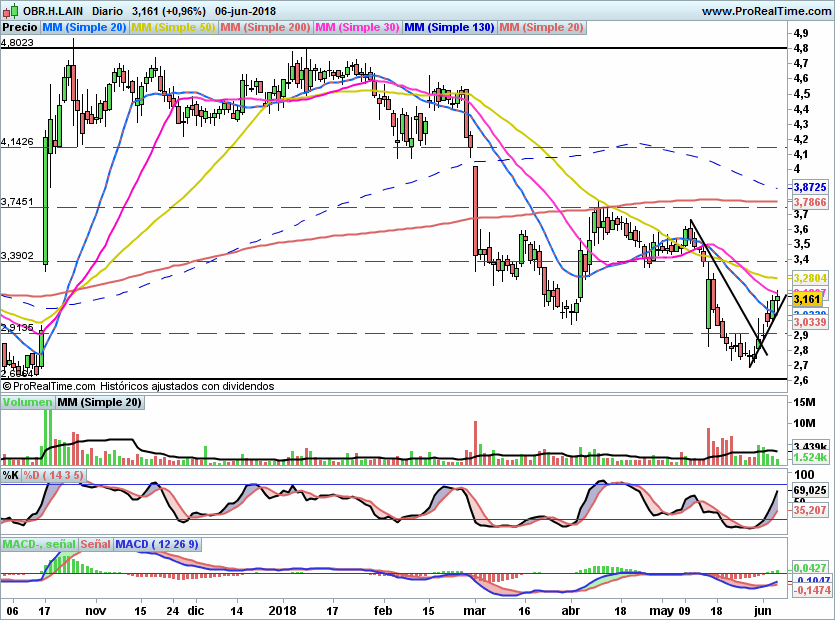Select the MM (Simple 20) volume label
835x620 pixels.
pos(99,402)
